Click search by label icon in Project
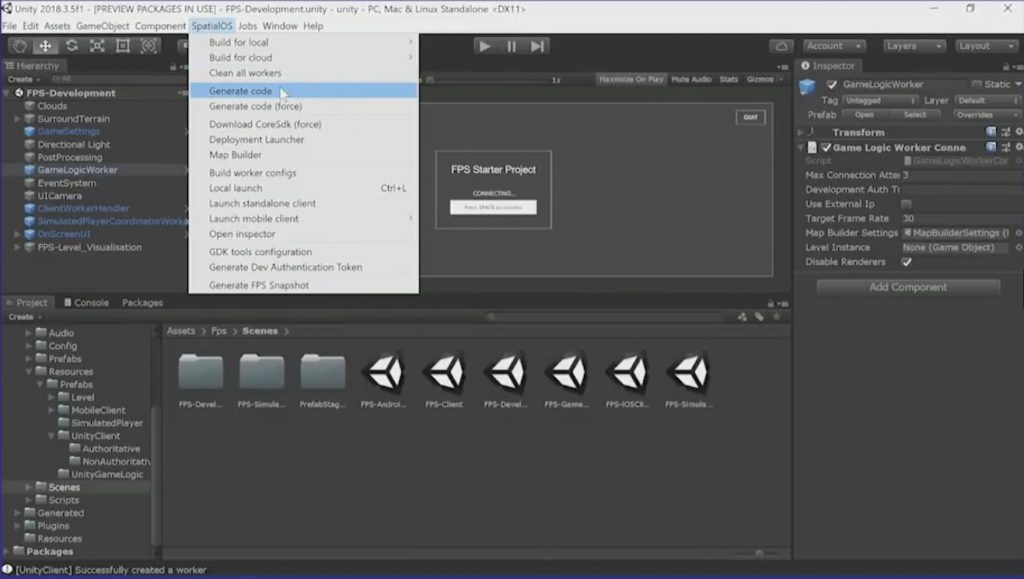This screenshot has height=579, width=1024. tap(760, 317)
